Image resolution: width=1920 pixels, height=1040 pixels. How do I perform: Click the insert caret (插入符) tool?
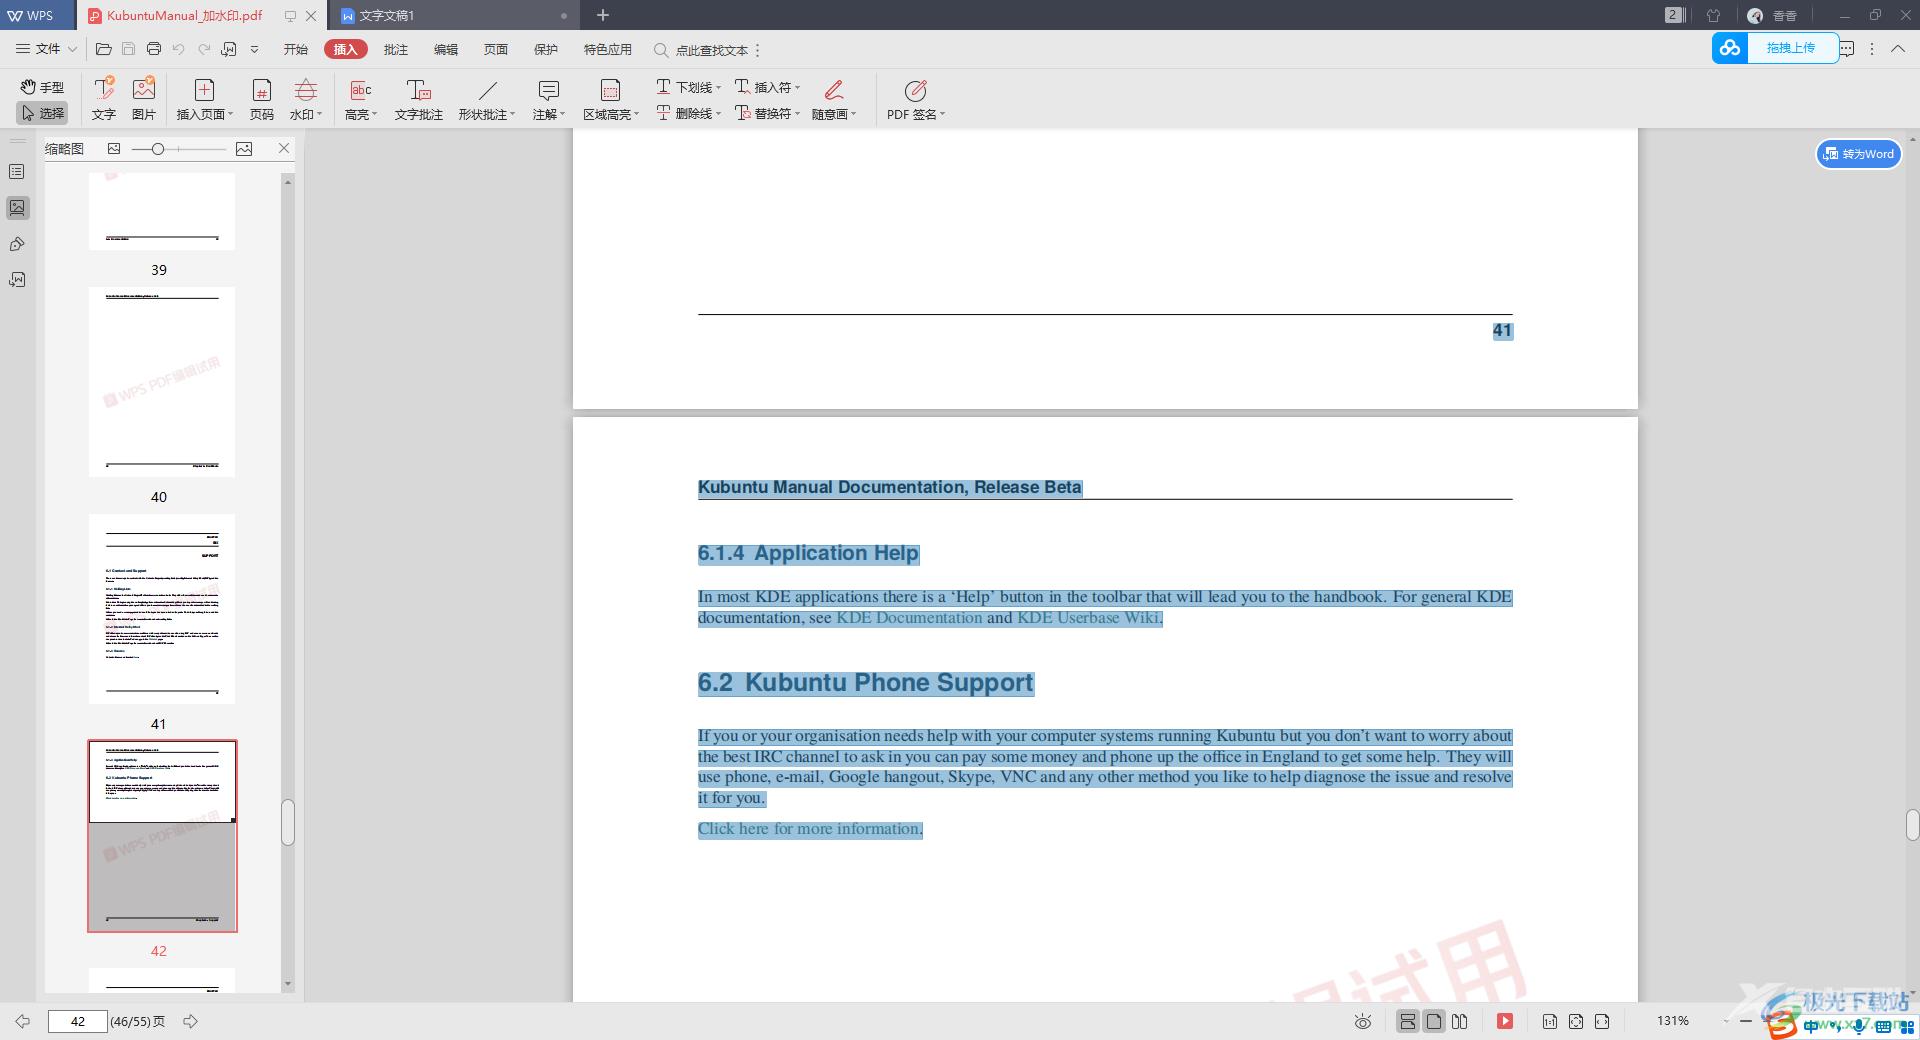767,87
